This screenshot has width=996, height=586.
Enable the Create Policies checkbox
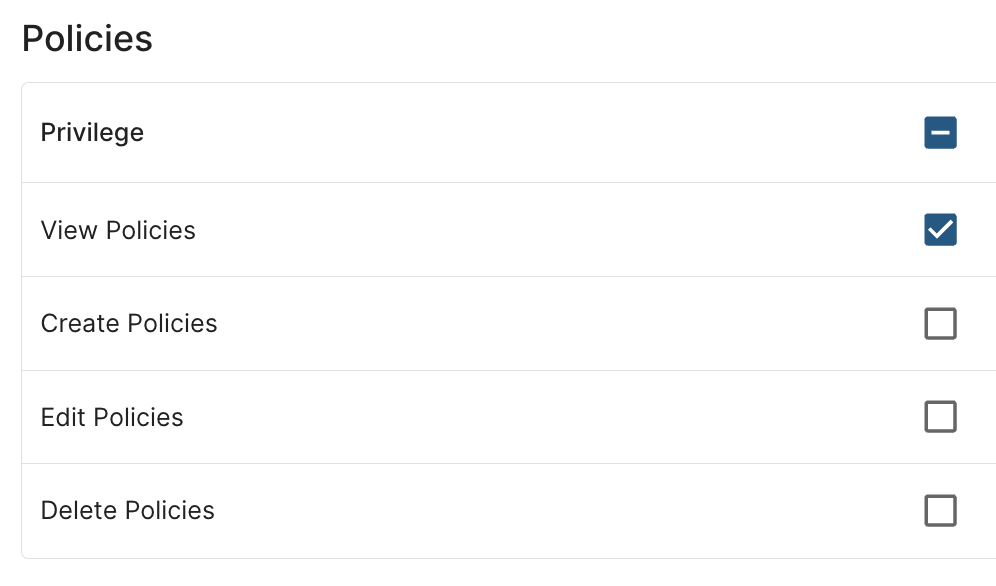(940, 324)
